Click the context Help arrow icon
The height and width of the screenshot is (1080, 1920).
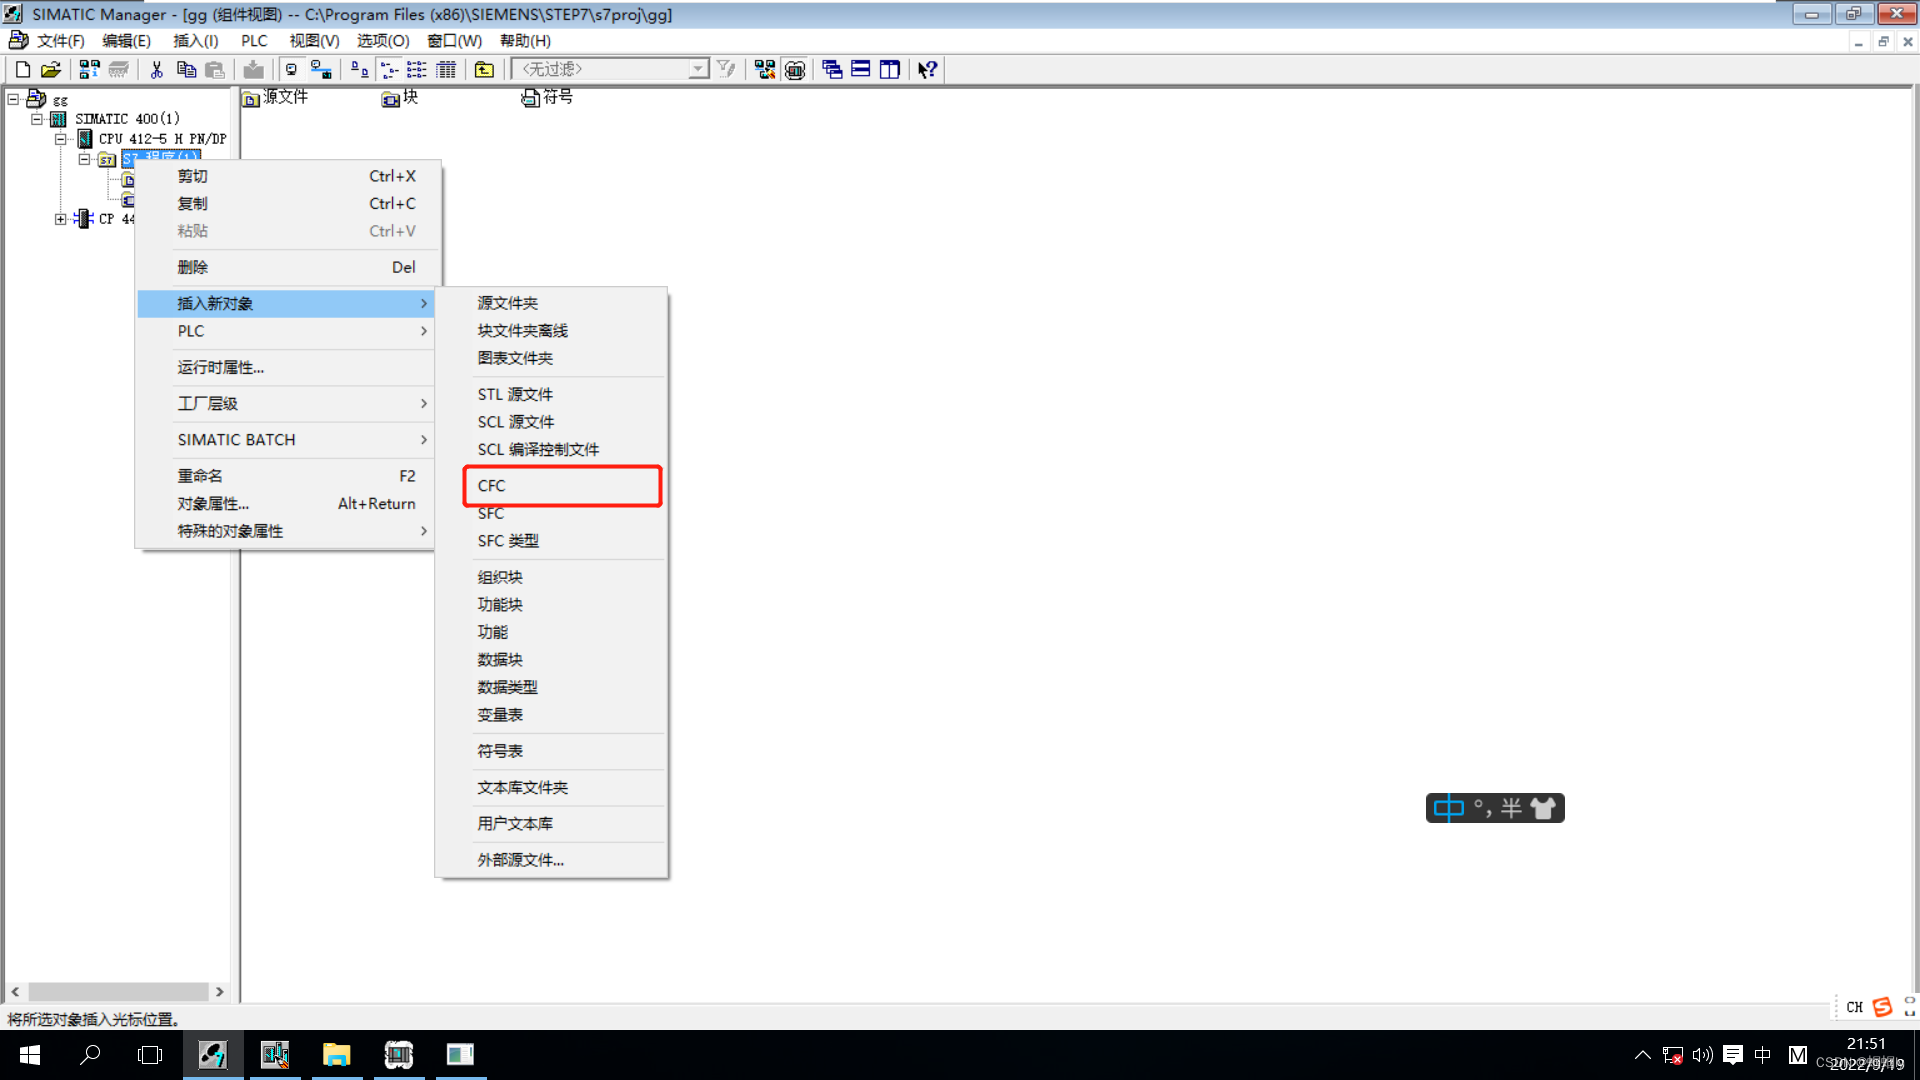(927, 69)
